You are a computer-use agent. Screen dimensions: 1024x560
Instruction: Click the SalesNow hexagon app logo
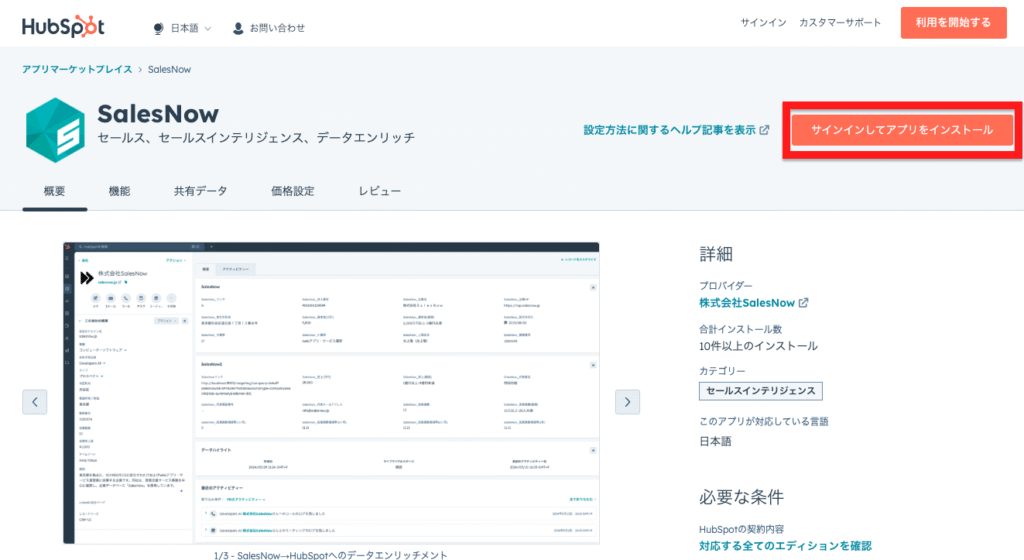(56, 130)
